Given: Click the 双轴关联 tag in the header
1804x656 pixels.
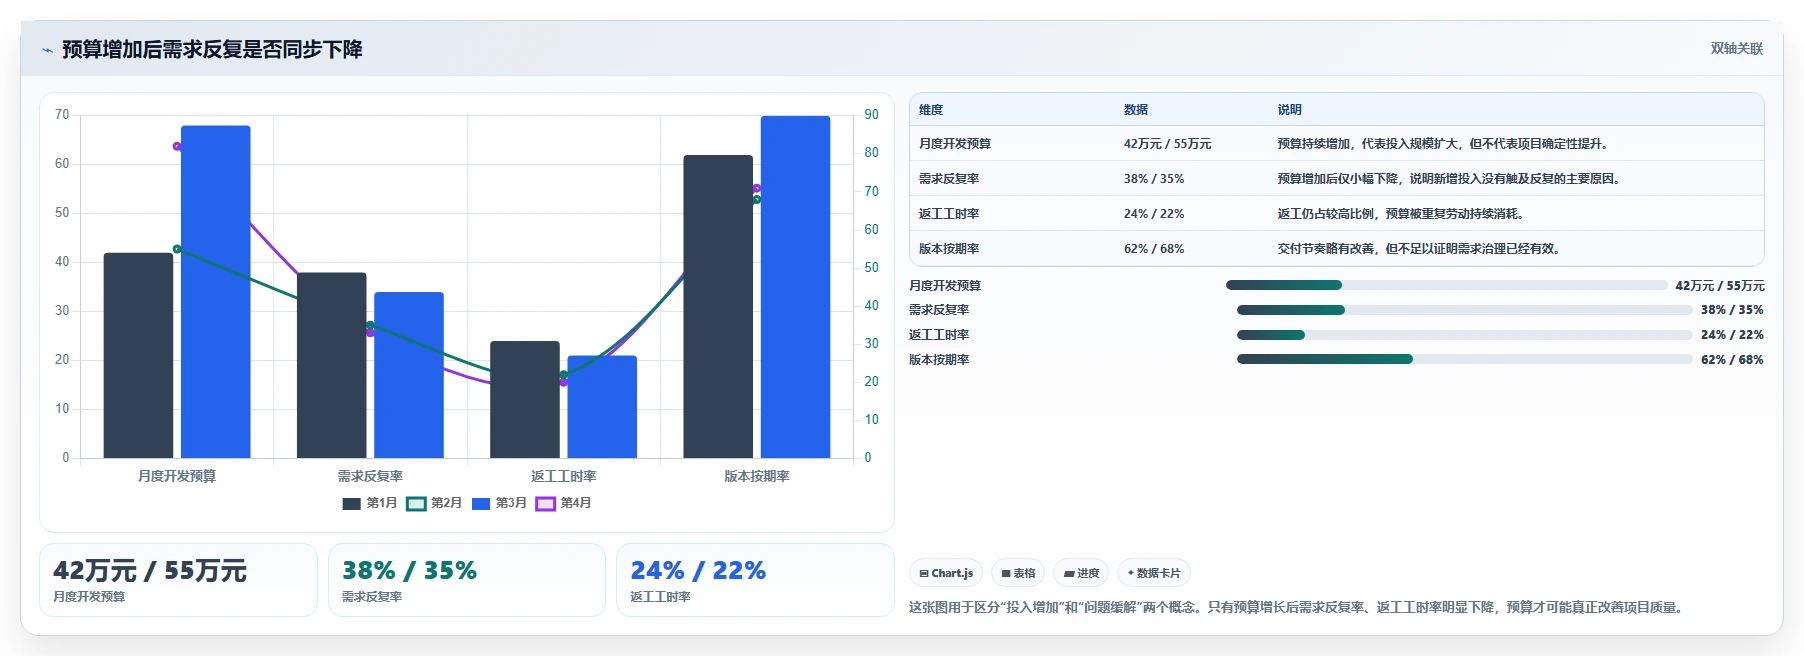Looking at the screenshot, I should coord(1736,48).
